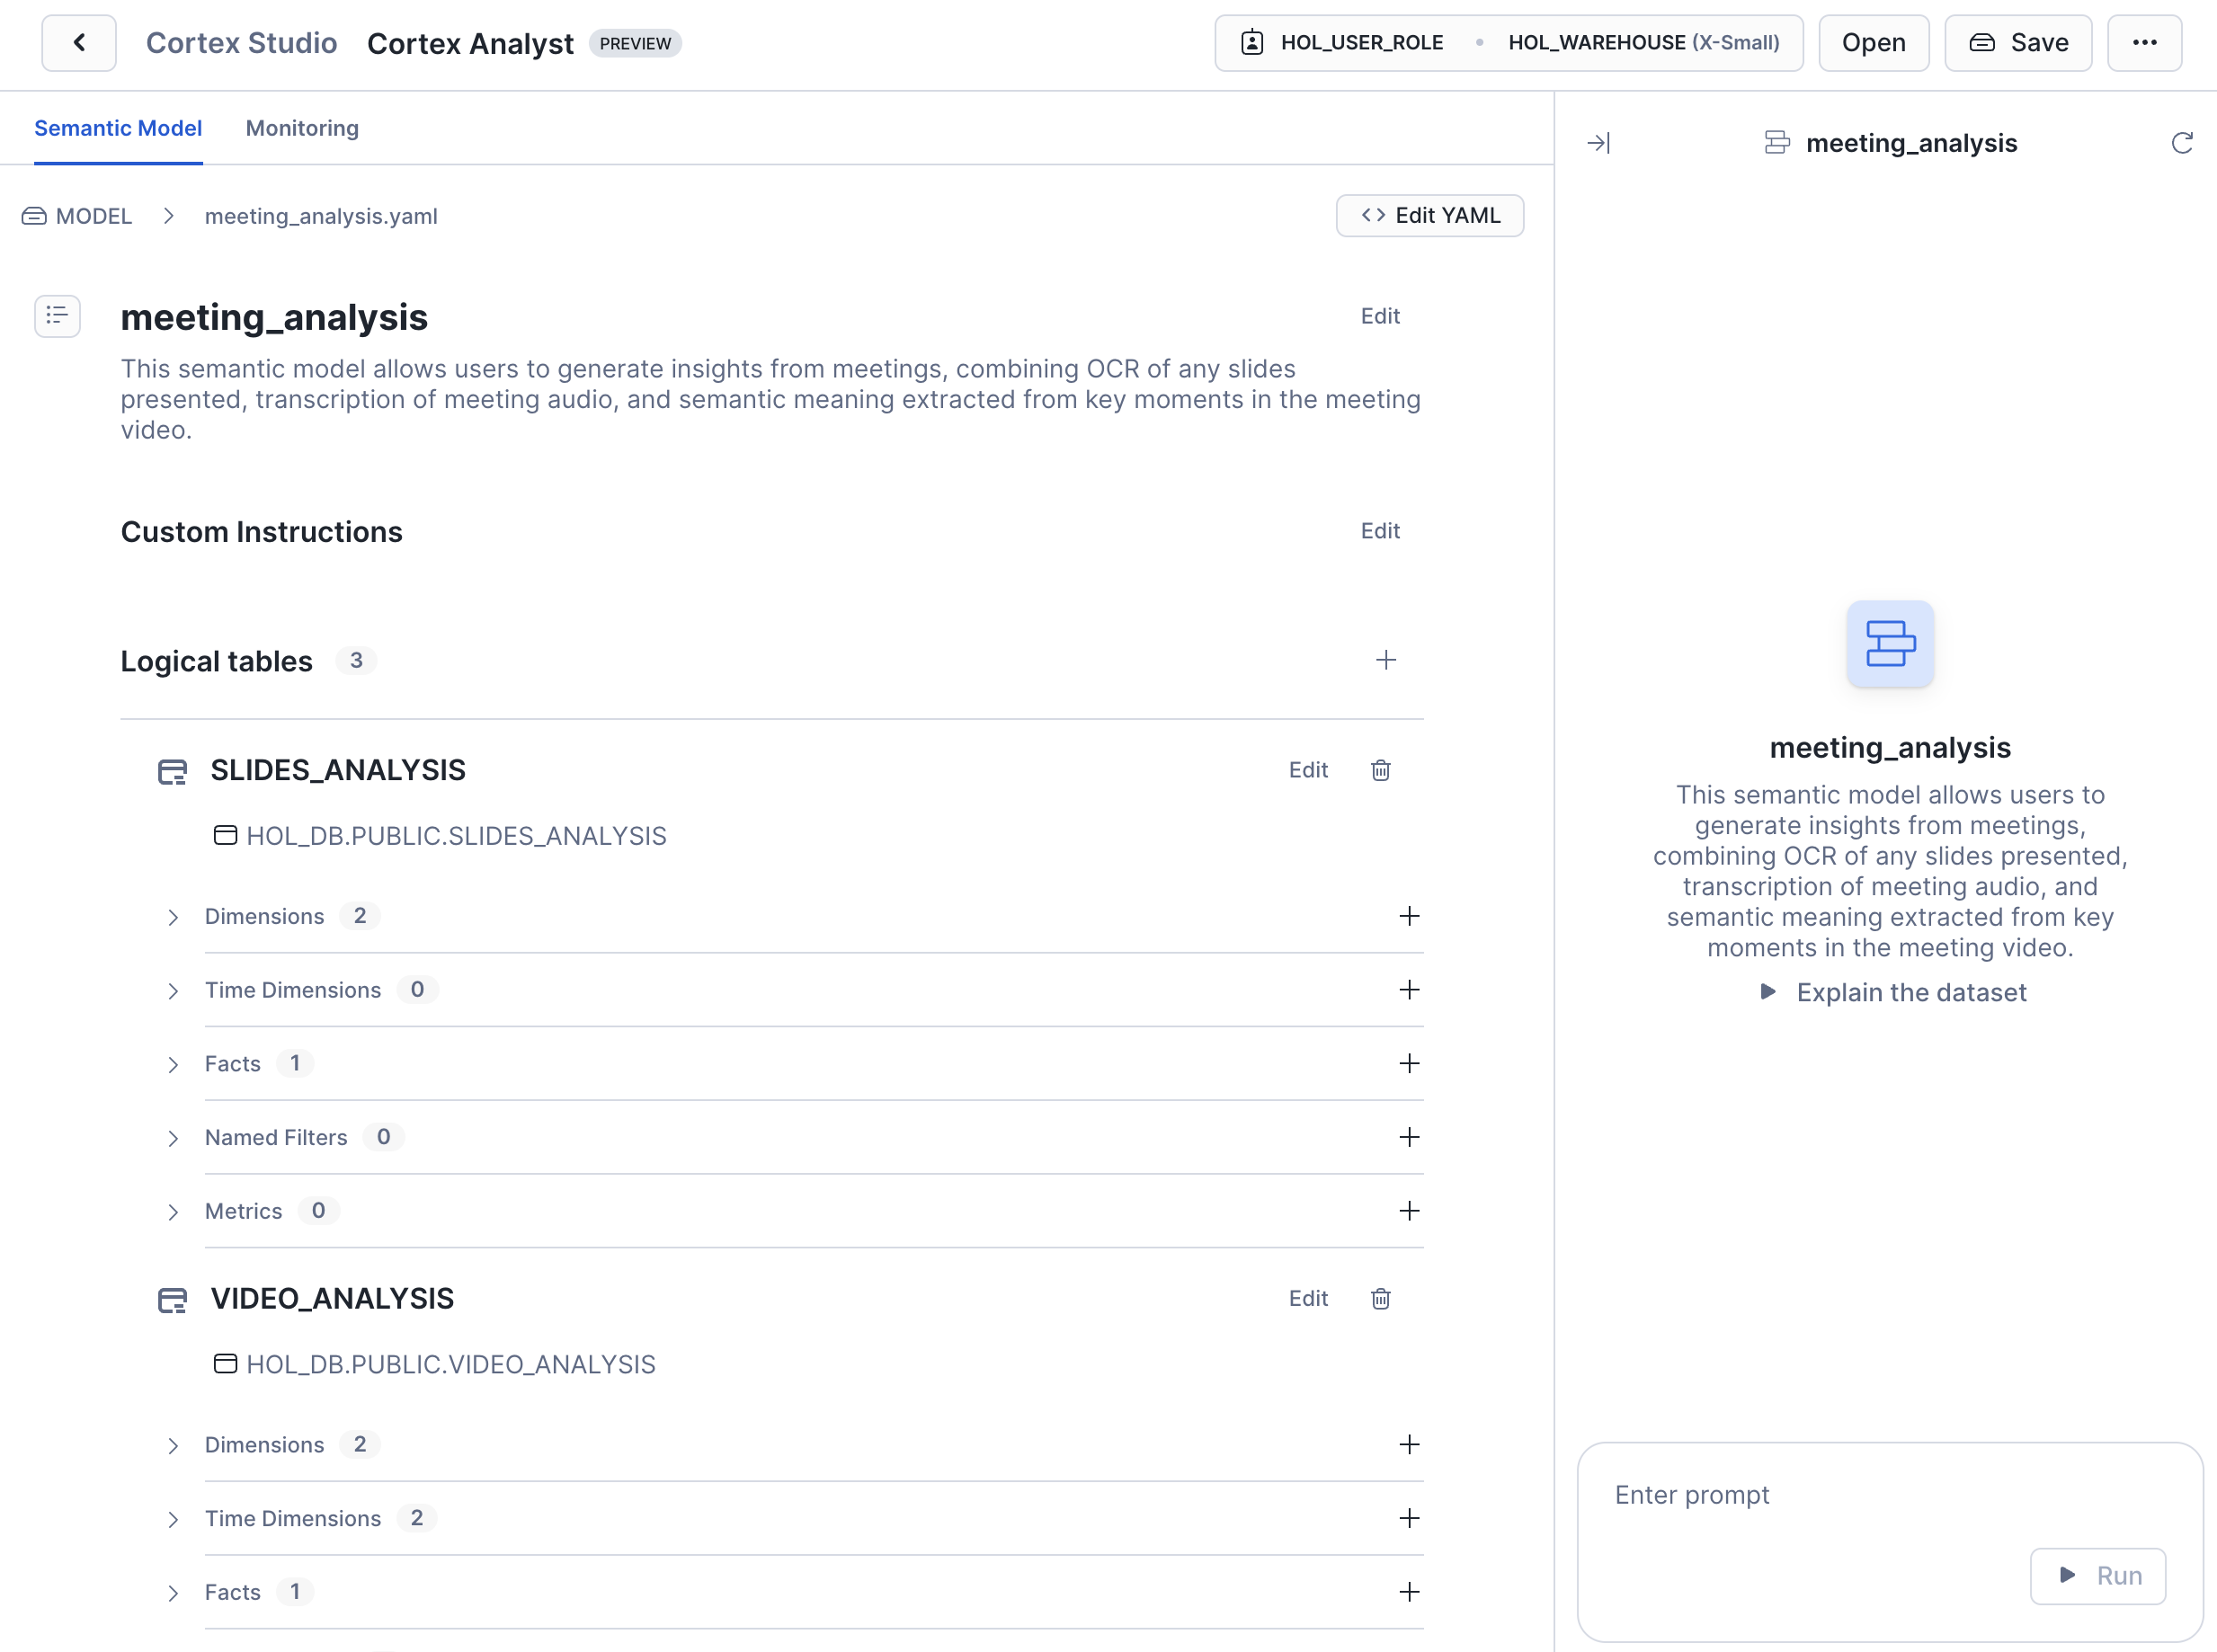Add a new logical table
The height and width of the screenshot is (1652, 2217).
pos(1385,660)
